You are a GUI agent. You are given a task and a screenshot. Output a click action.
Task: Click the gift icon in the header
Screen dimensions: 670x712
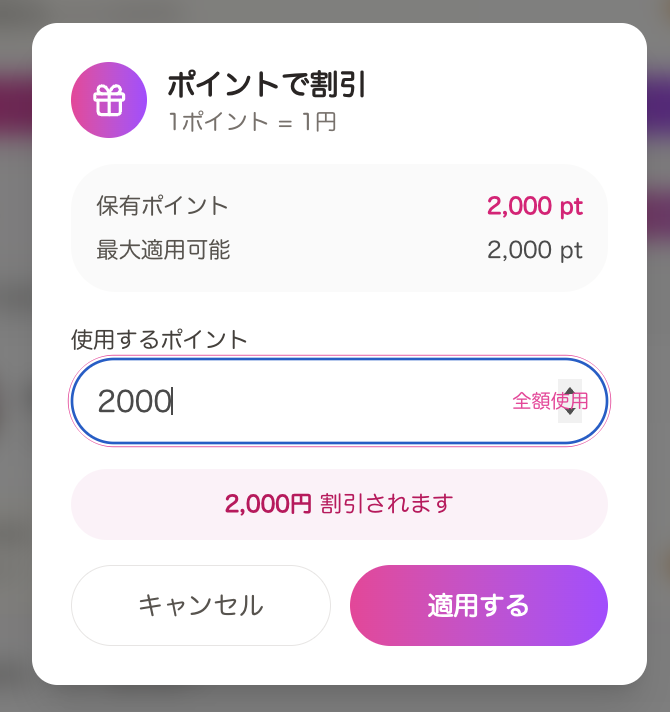(109, 100)
